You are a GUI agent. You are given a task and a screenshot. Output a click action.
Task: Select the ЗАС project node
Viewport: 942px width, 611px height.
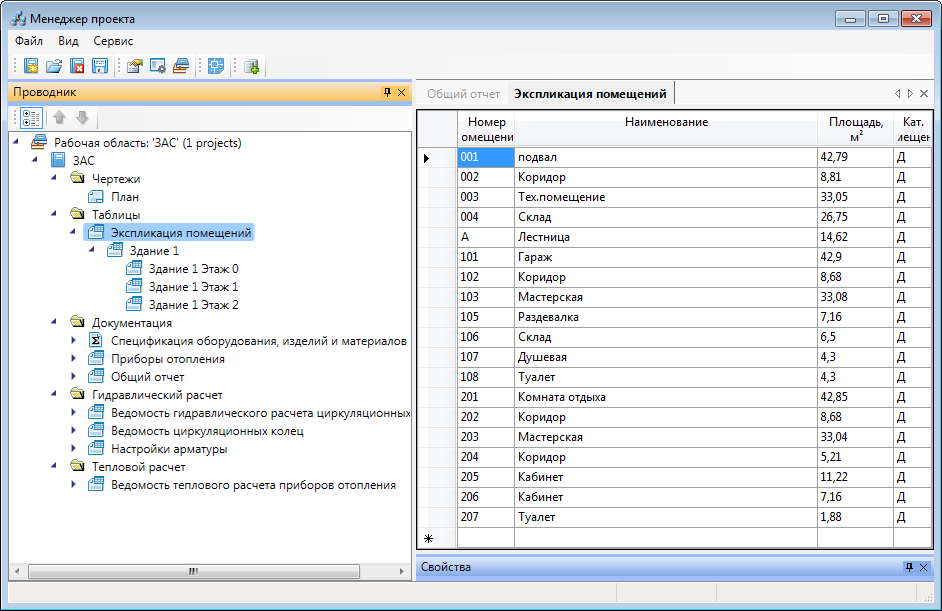point(84,160)
